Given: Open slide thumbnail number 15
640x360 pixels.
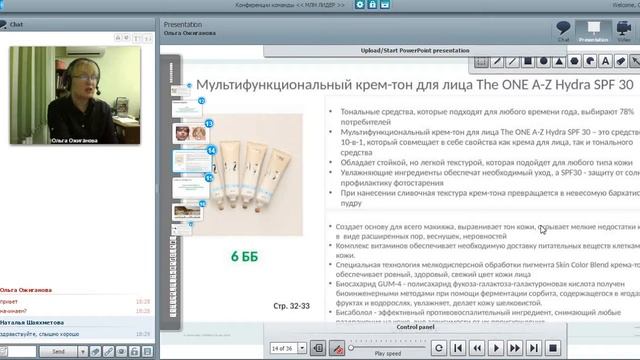Looking at the screenshot, I should (191, 187).
